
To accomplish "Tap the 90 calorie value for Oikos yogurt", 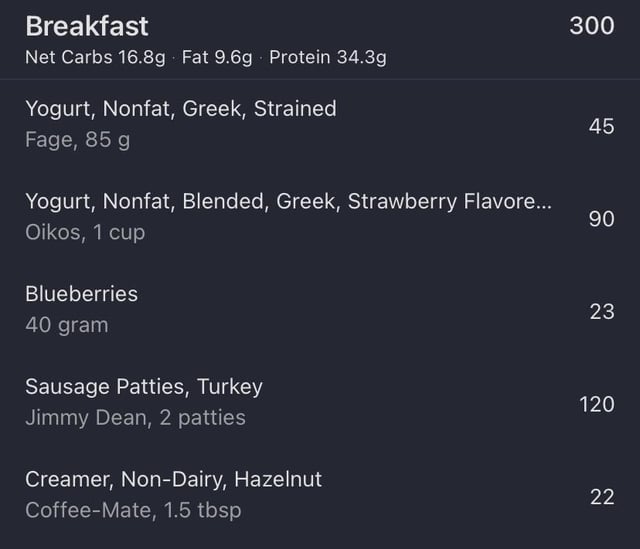I will [601, 219].
